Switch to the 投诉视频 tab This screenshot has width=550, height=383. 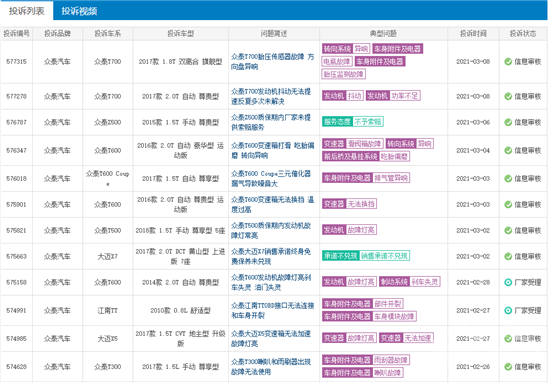(79, 11)
